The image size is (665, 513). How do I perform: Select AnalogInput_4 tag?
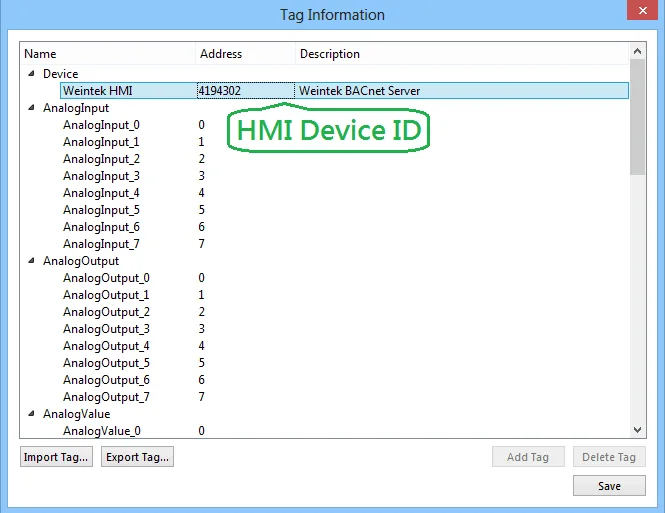(x=101, y=193)
